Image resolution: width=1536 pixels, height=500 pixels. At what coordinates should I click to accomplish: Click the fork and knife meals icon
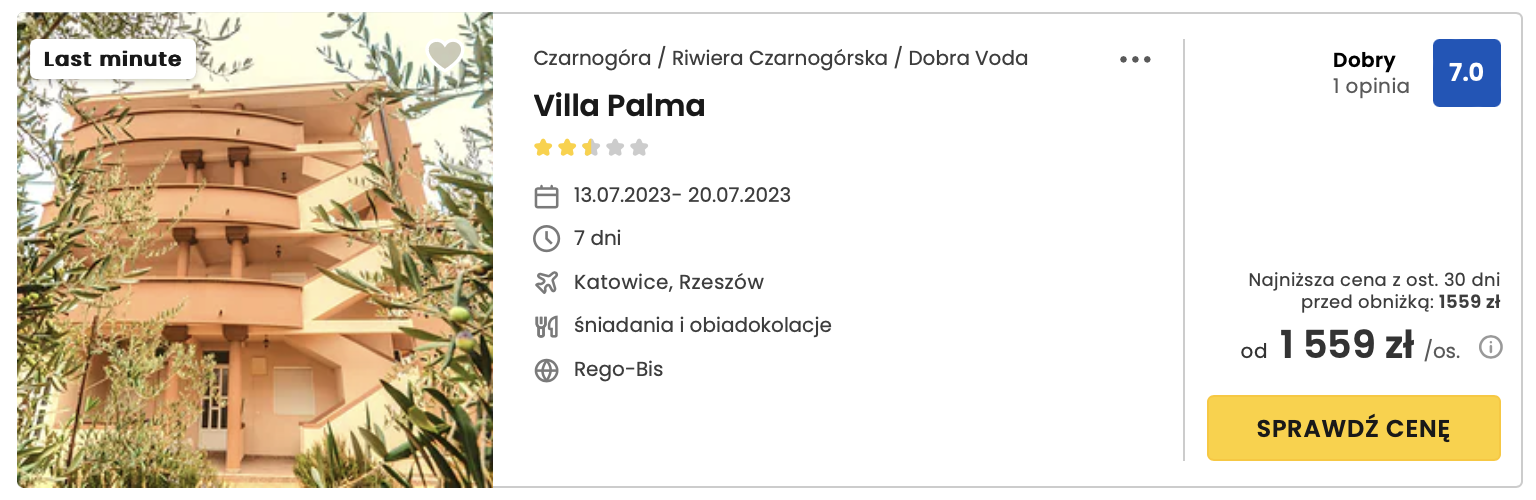pos(546,326)
